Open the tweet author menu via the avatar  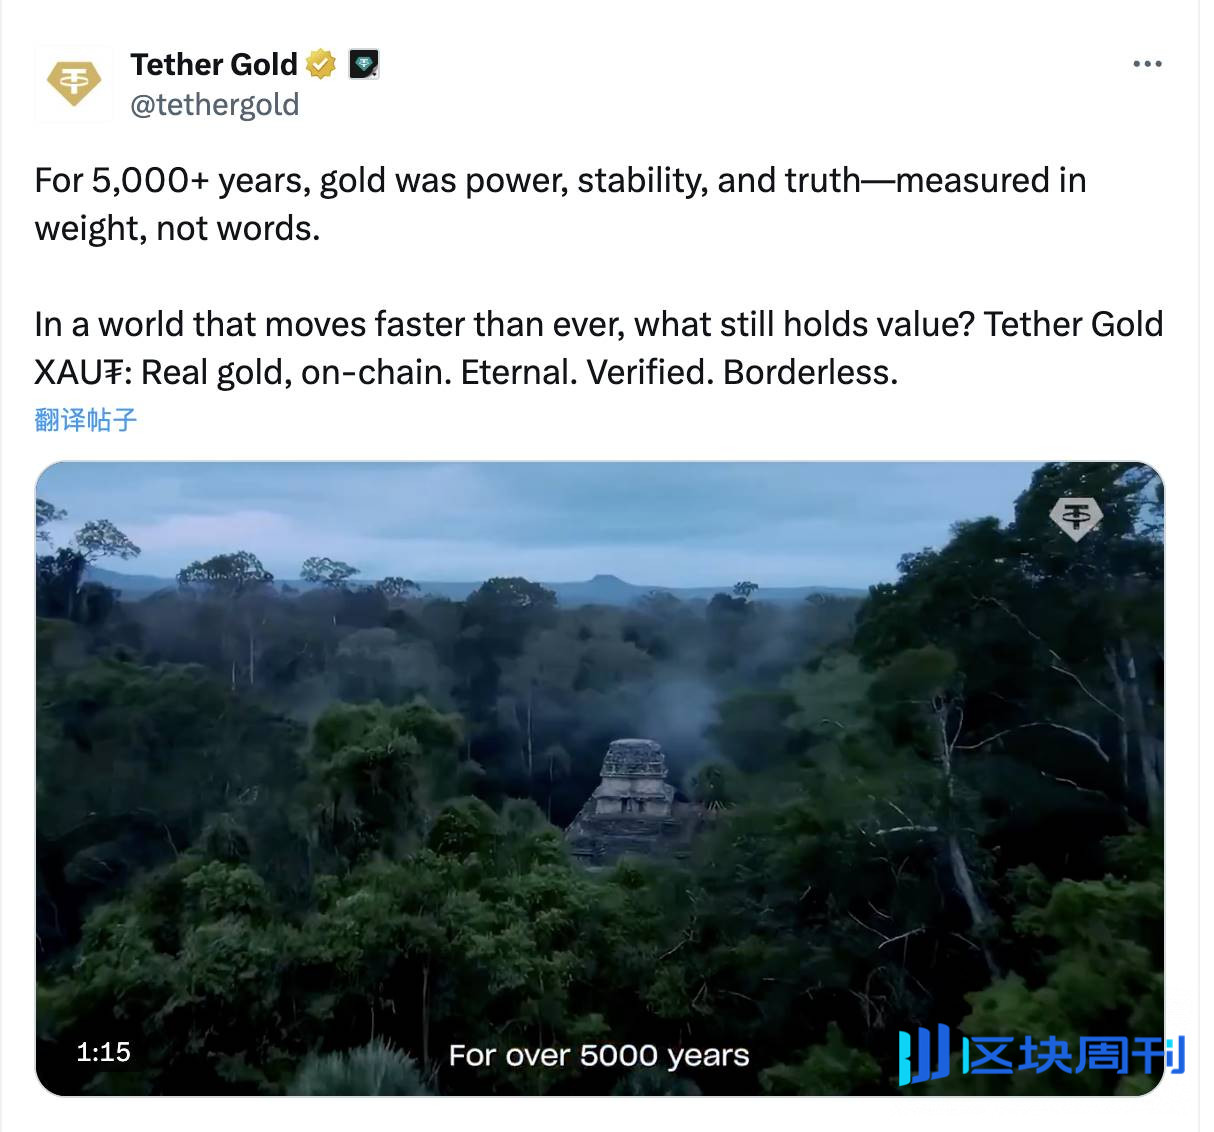coord(74,84)
